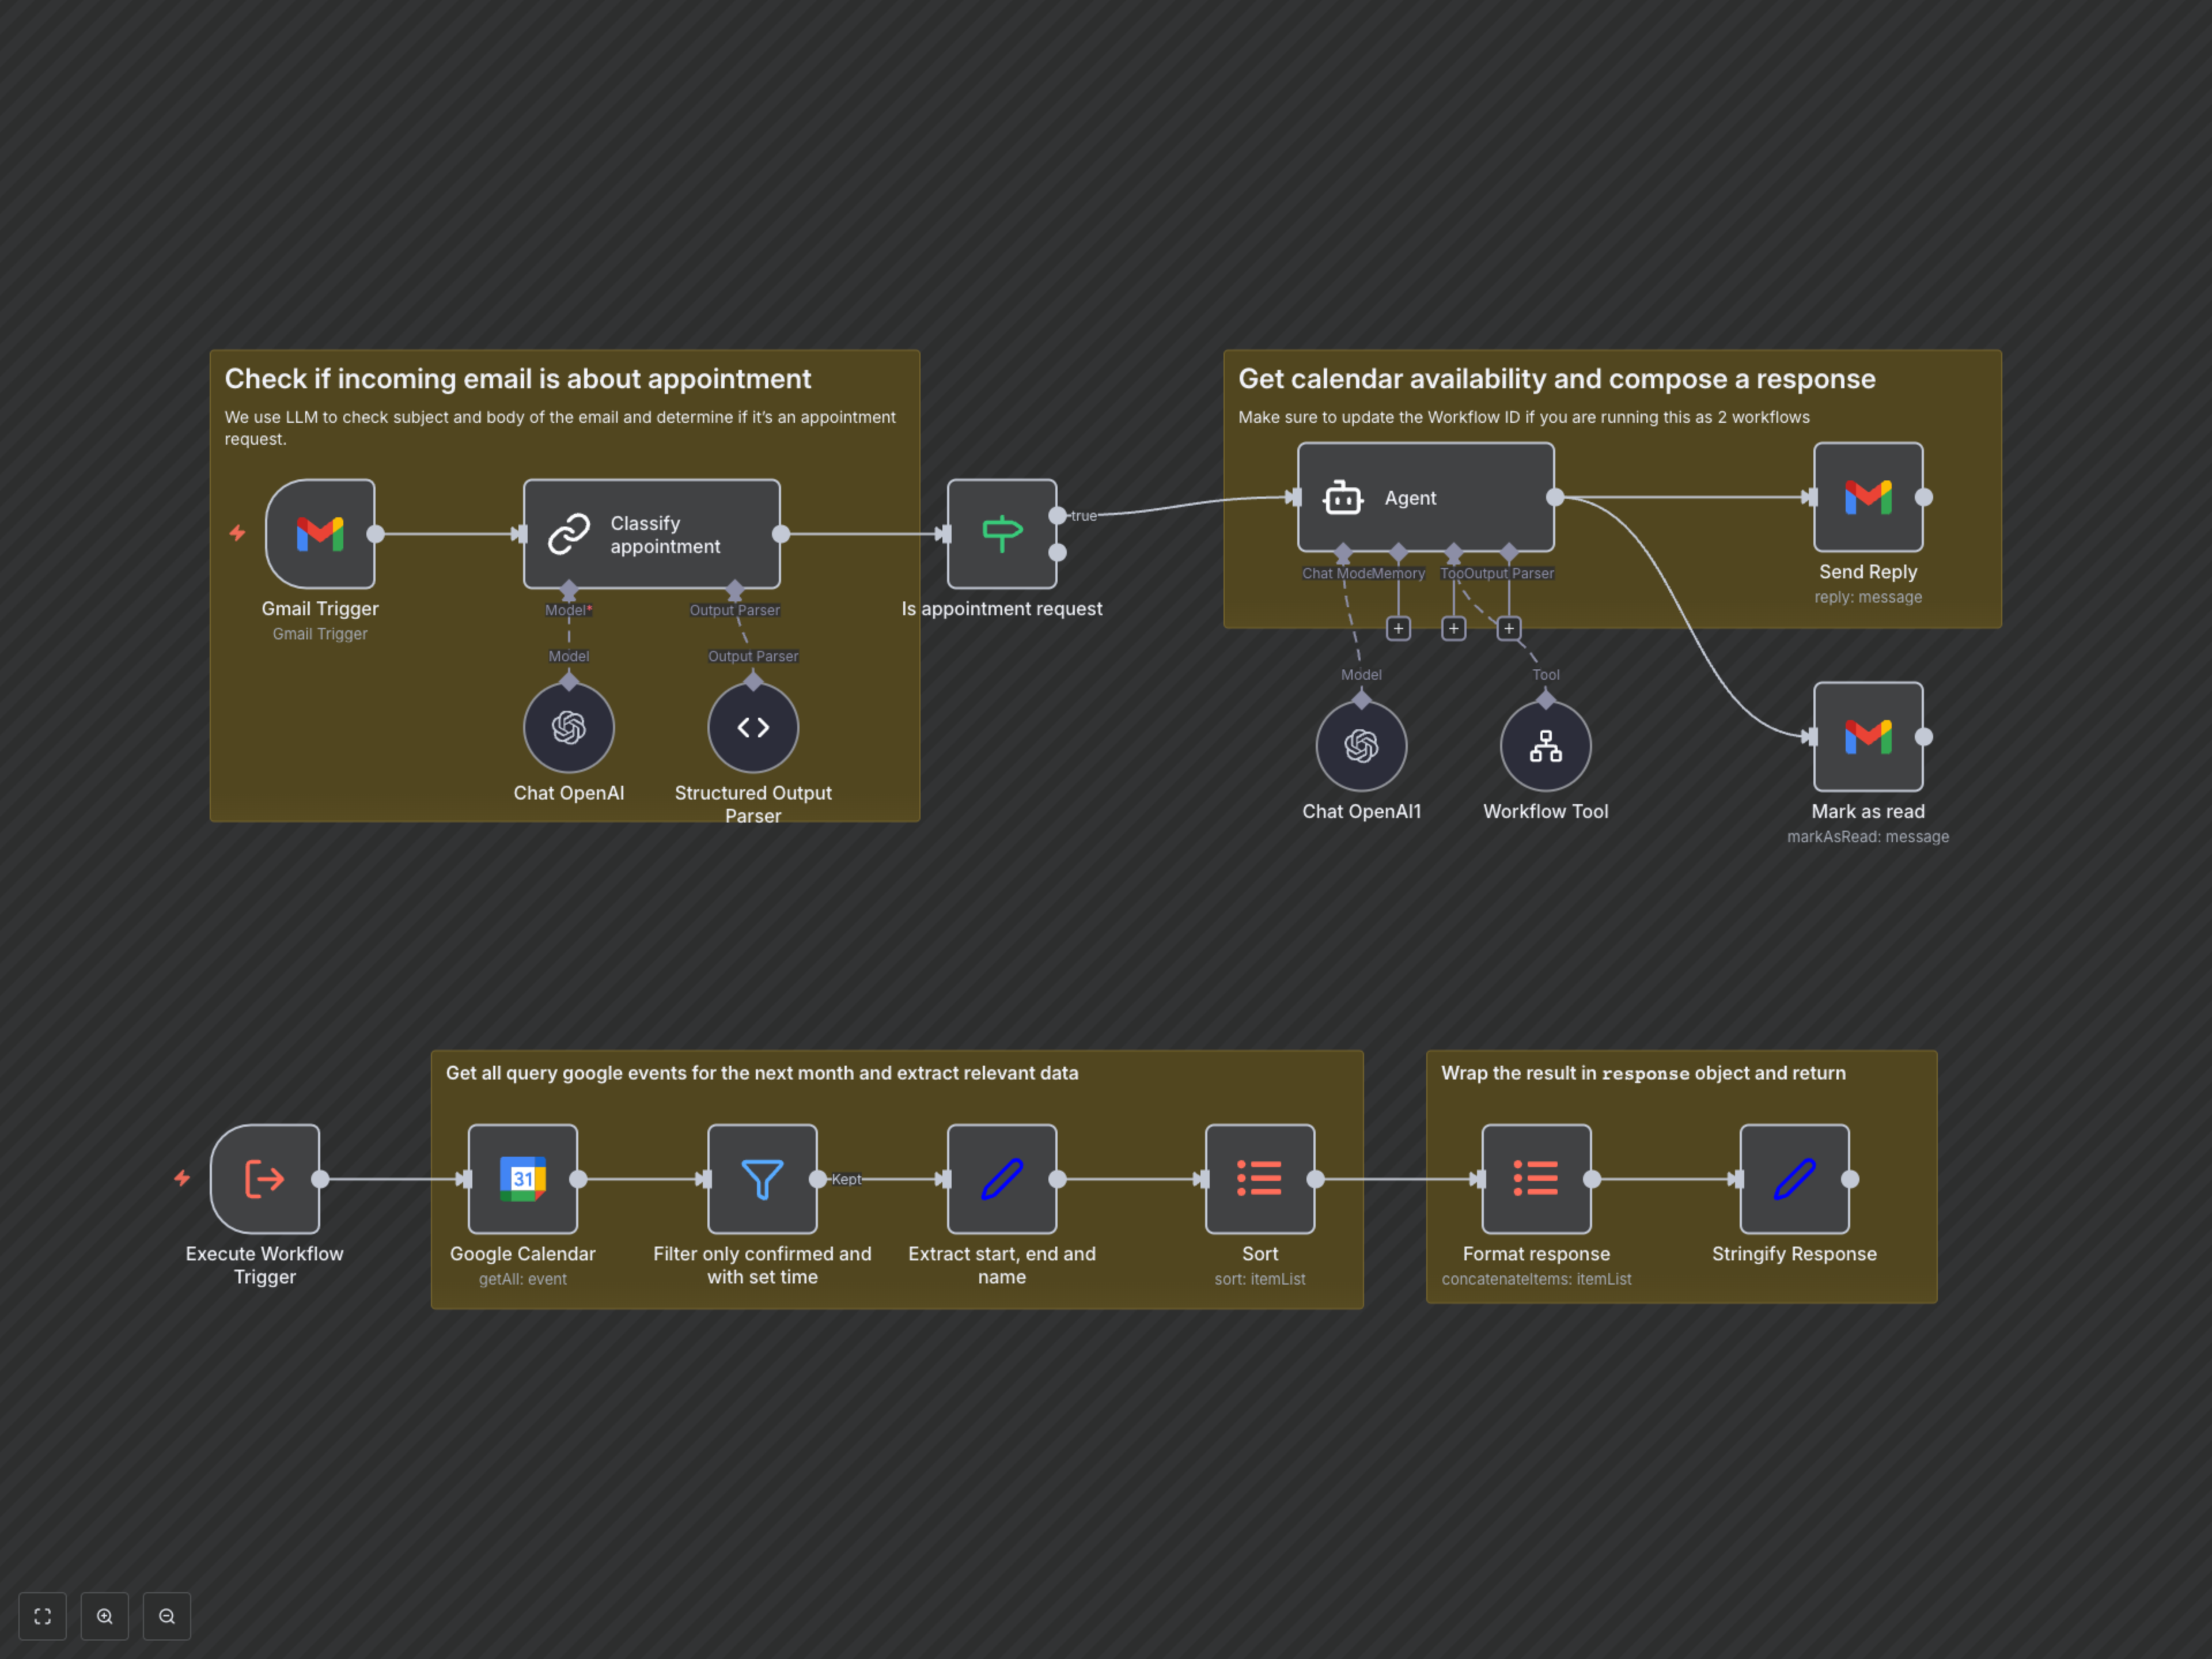This screenshot has width=2212, height=1659.
Task: Select the Execute Workflow Trigger node
Action: tap(265, 1179)
